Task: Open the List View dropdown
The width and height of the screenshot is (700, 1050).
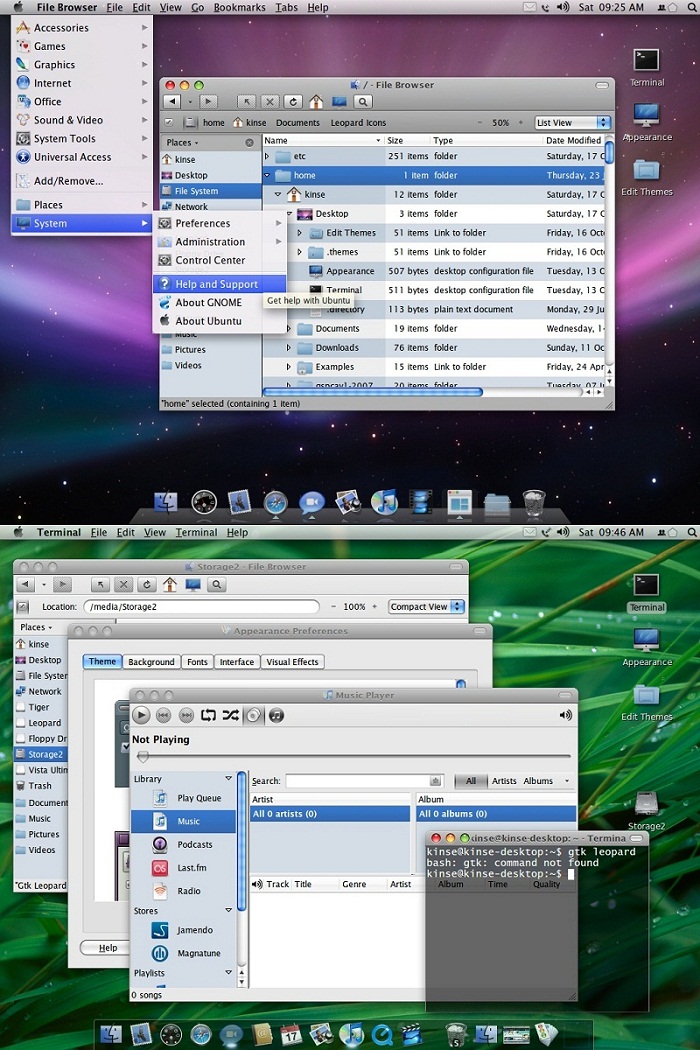Action: pyautogui.click(x=573, y=123)
